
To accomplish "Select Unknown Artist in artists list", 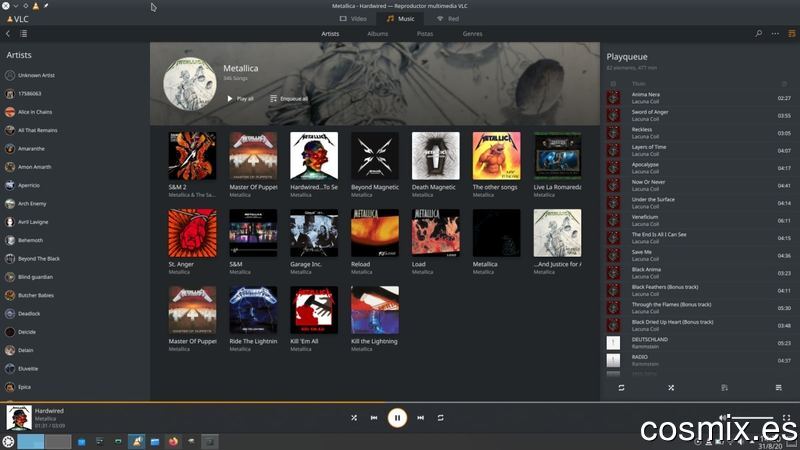I will (74, 76).
